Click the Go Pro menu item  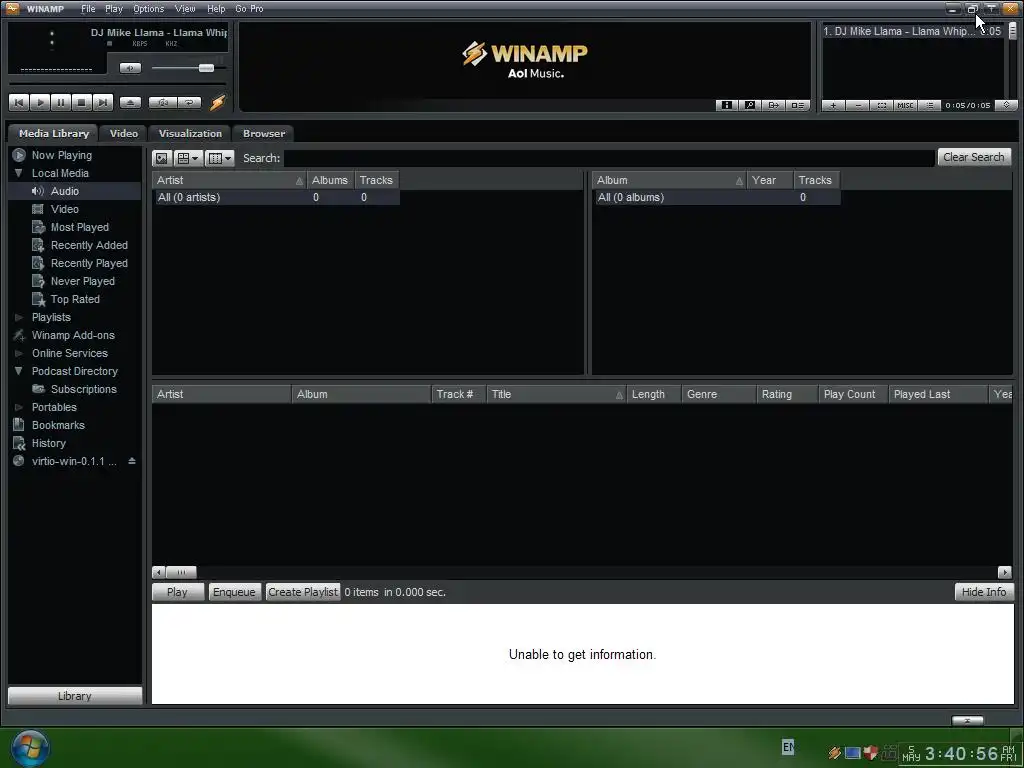click(249, 8)
